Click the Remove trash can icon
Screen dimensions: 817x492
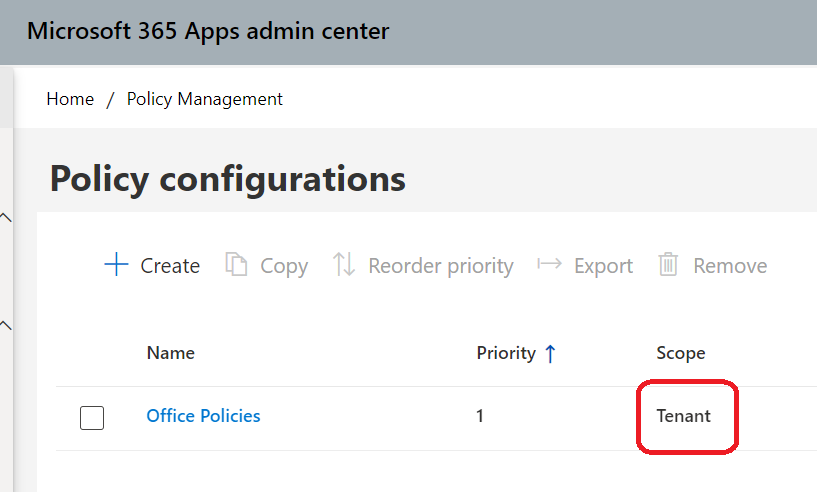coord(668,265)
